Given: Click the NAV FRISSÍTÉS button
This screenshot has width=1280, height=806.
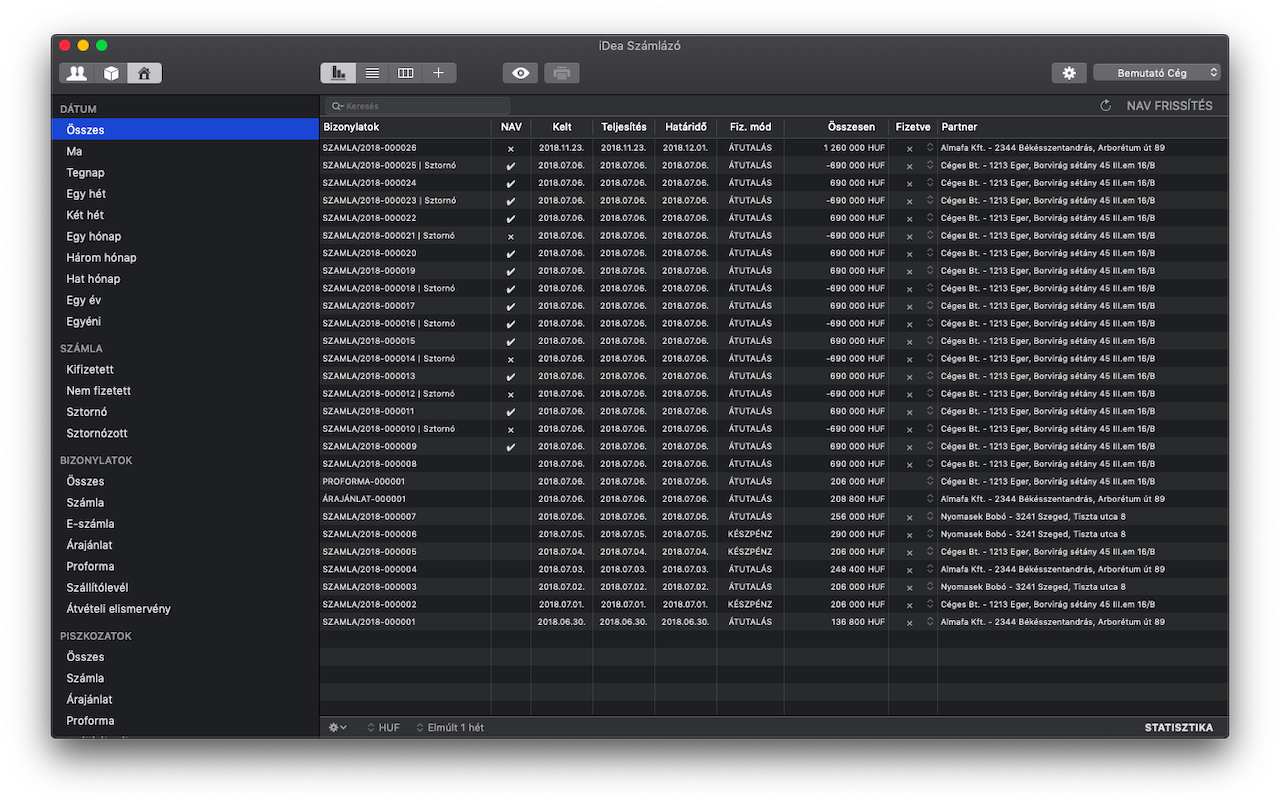Looking at the screenshot, I should pyautogui.click(x=1169, y=106).
